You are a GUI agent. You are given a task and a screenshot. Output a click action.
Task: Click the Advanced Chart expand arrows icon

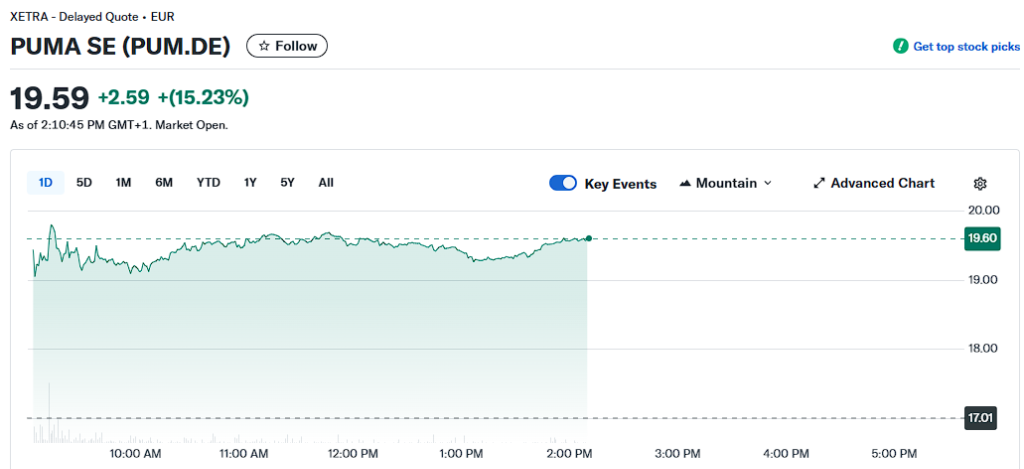(819, 183)
